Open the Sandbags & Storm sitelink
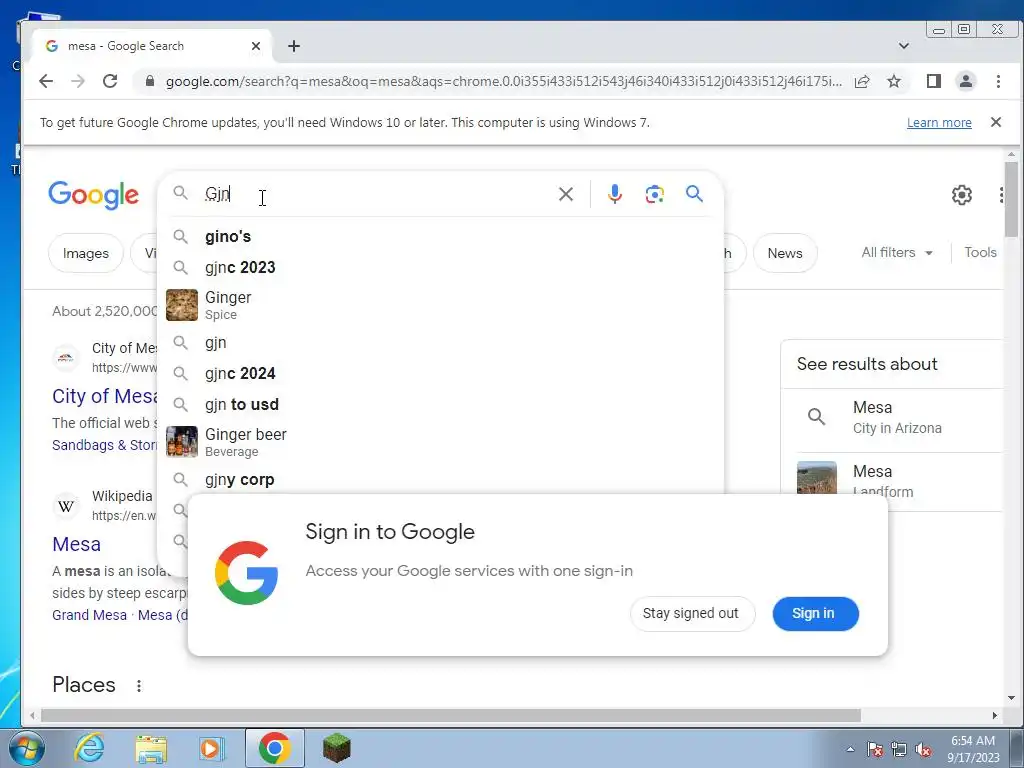 (x=104, y=445)
